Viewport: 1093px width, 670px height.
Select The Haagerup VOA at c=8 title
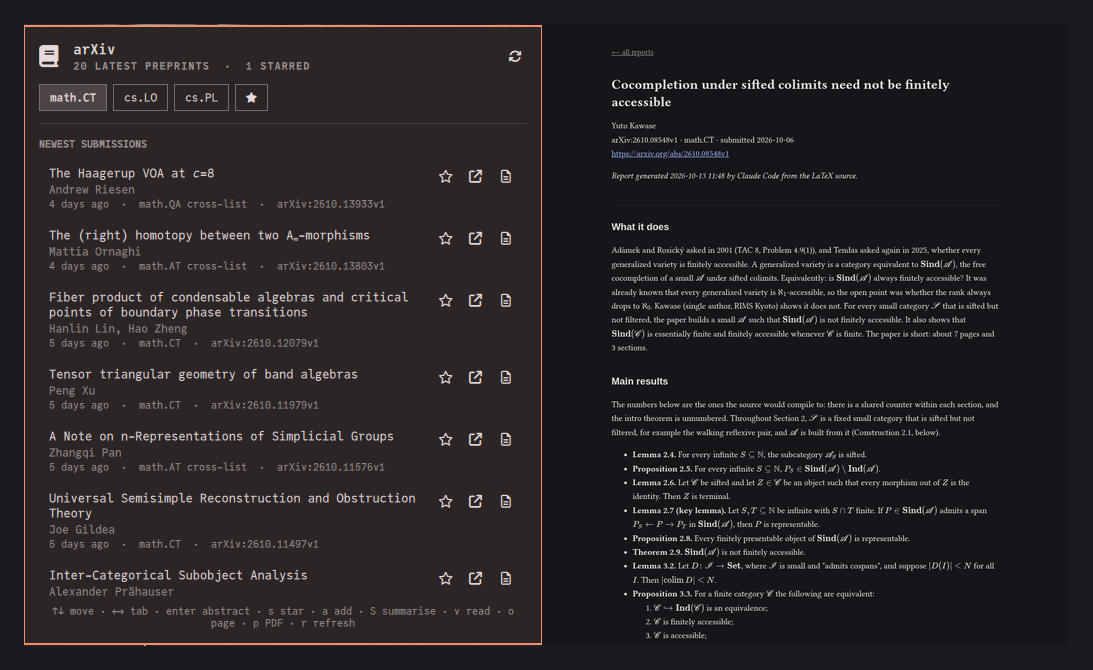click(131, 174)
